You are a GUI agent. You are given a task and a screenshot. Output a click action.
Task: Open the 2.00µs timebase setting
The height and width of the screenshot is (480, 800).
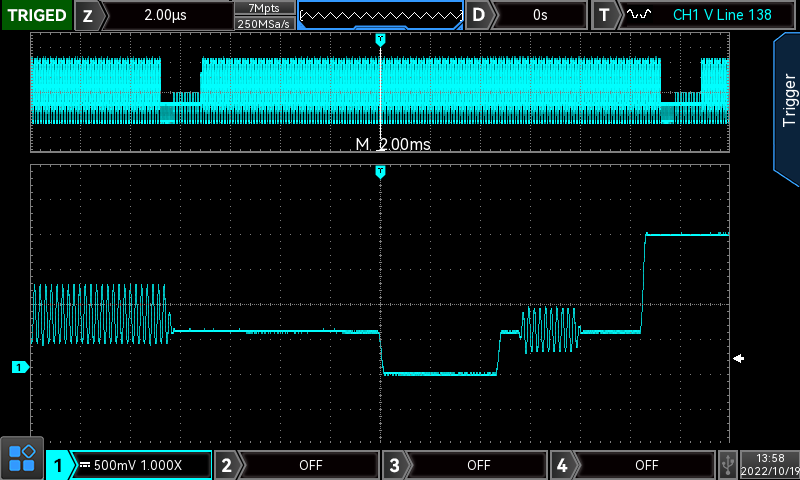click(x=166, y=15)
